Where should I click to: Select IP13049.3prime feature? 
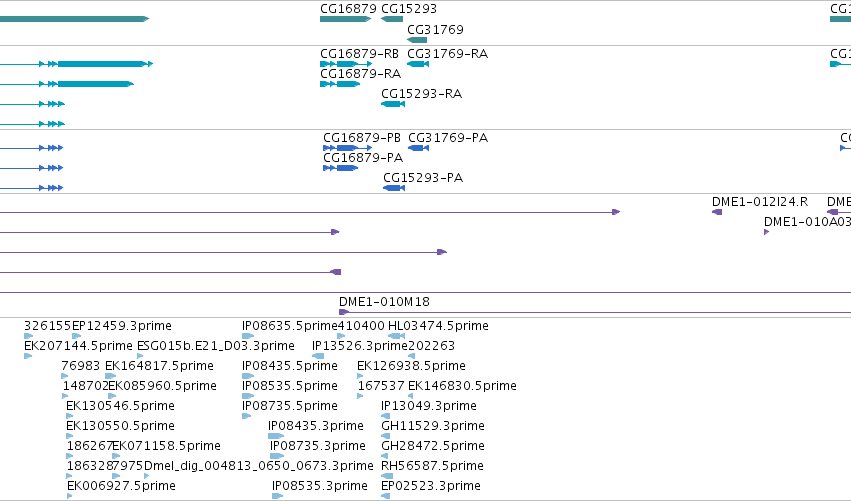385,416
